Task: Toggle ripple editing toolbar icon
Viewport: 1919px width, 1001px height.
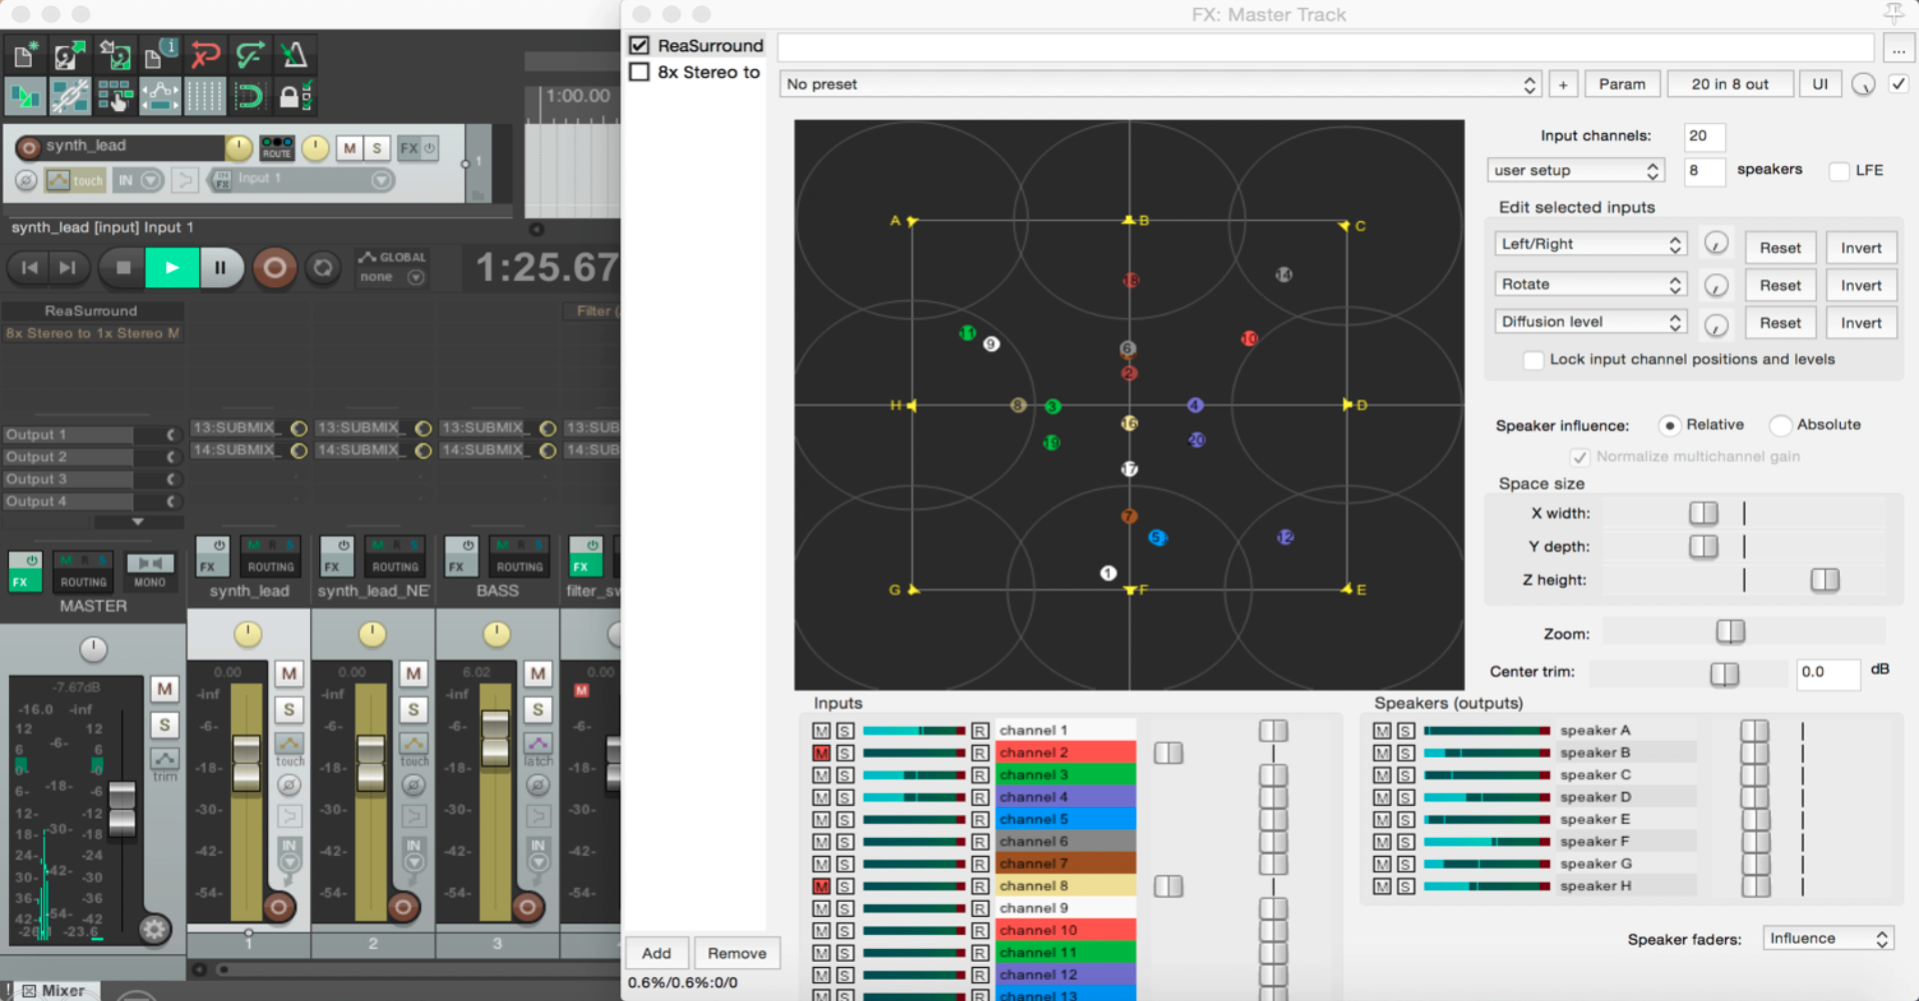Action: tap(114, 96)
